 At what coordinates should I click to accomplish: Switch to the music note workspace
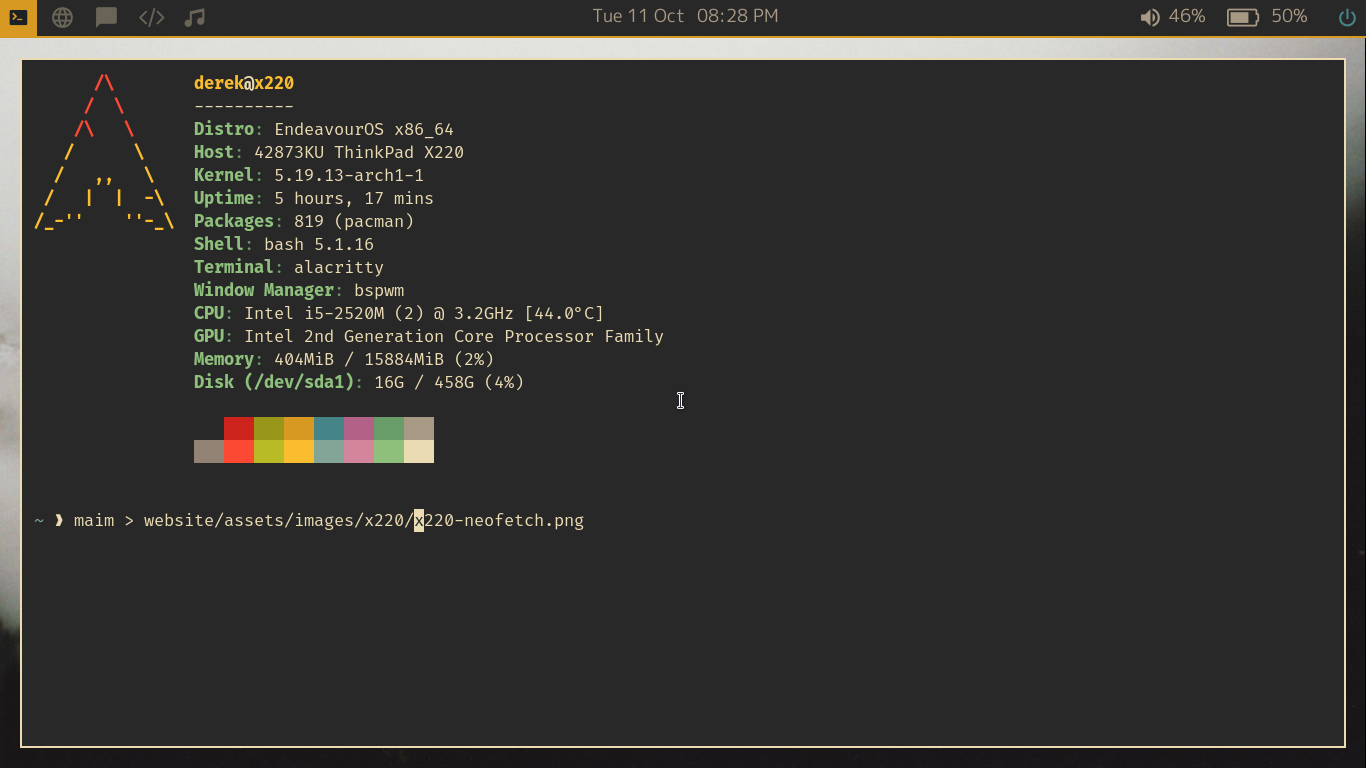[195, 18]
